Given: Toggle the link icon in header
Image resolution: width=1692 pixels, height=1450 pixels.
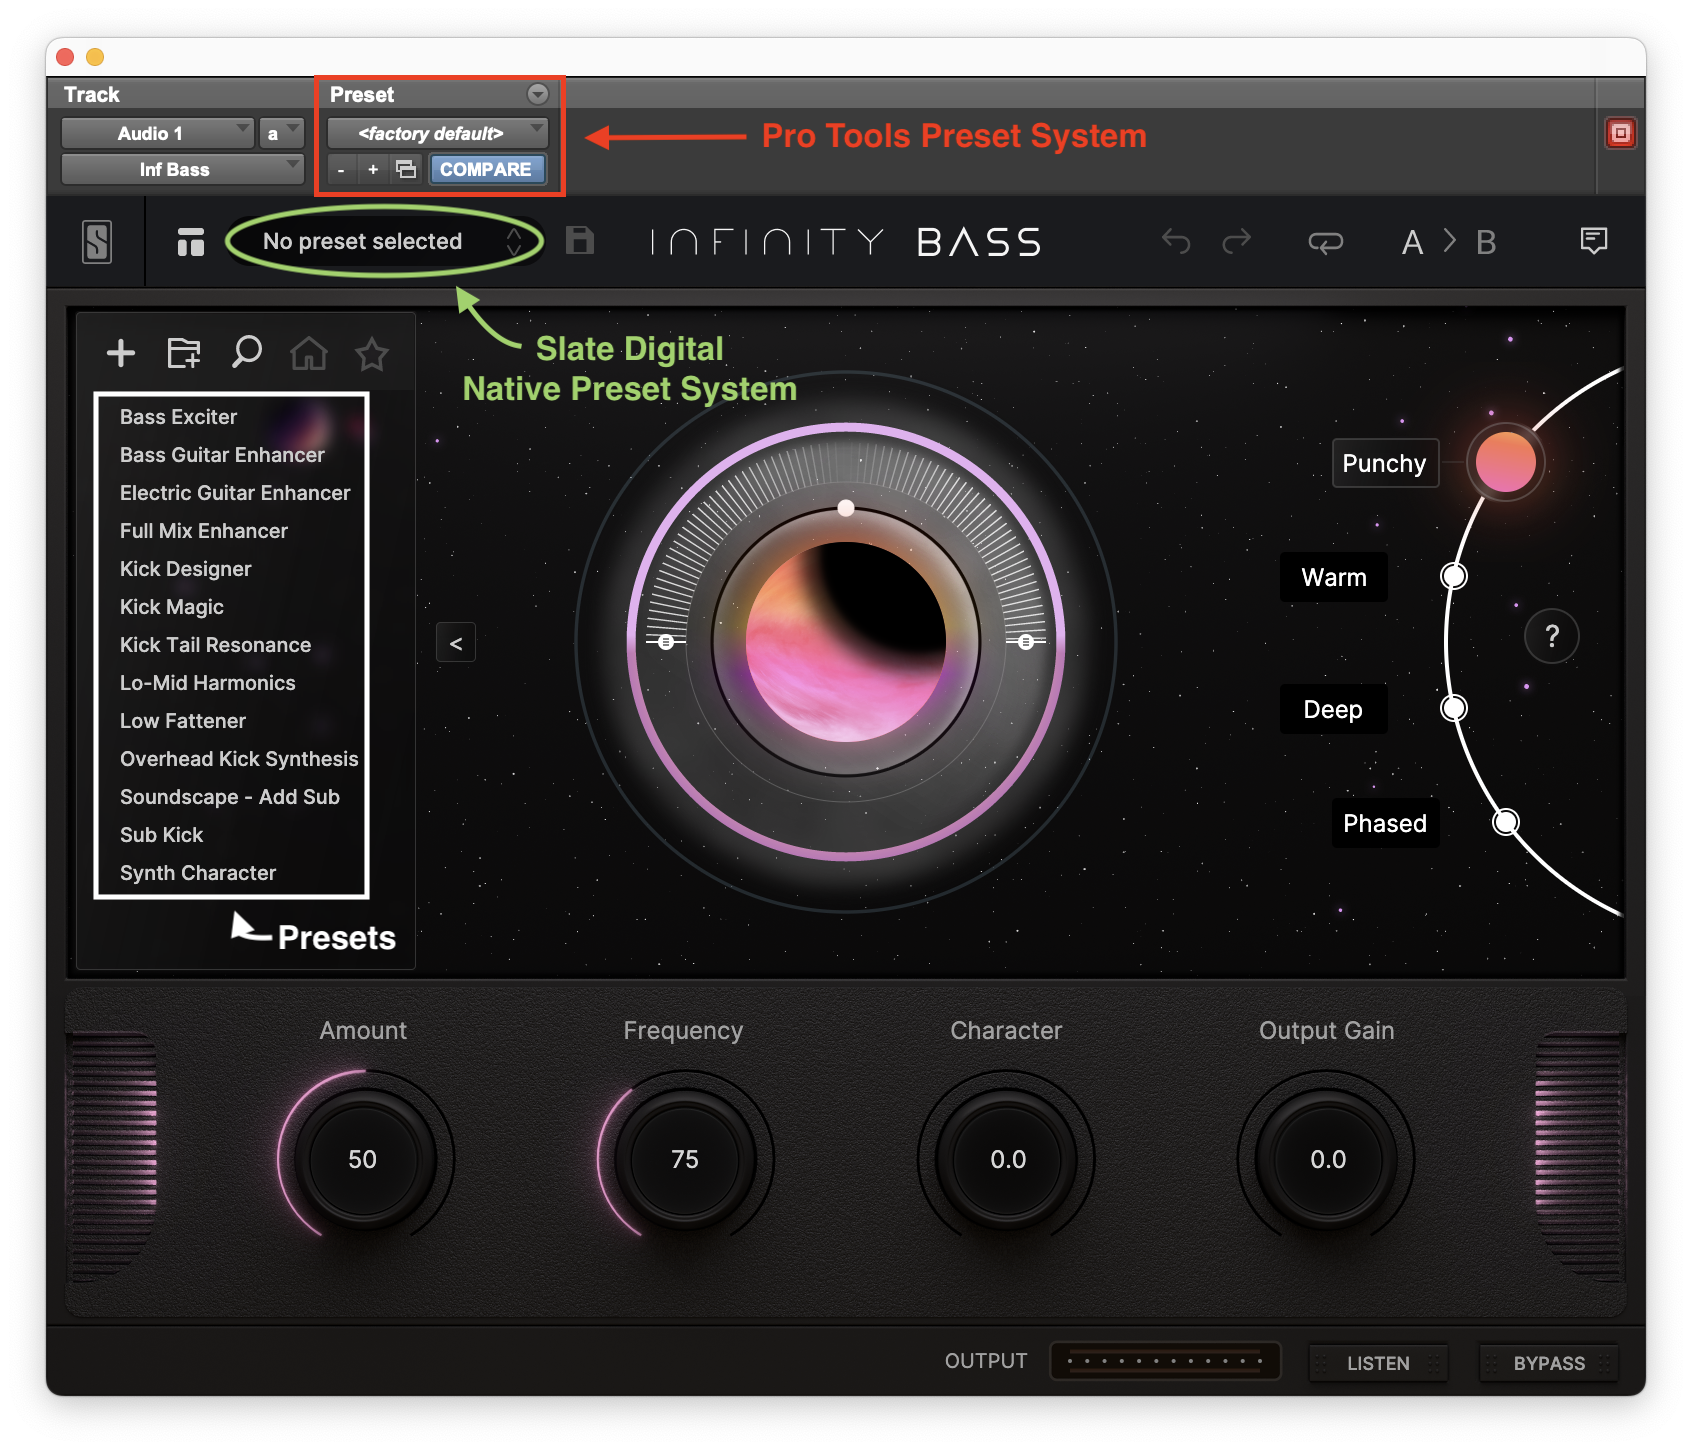Looking at the screenshot, I should pyautogui.click(x=1325, y=242).
